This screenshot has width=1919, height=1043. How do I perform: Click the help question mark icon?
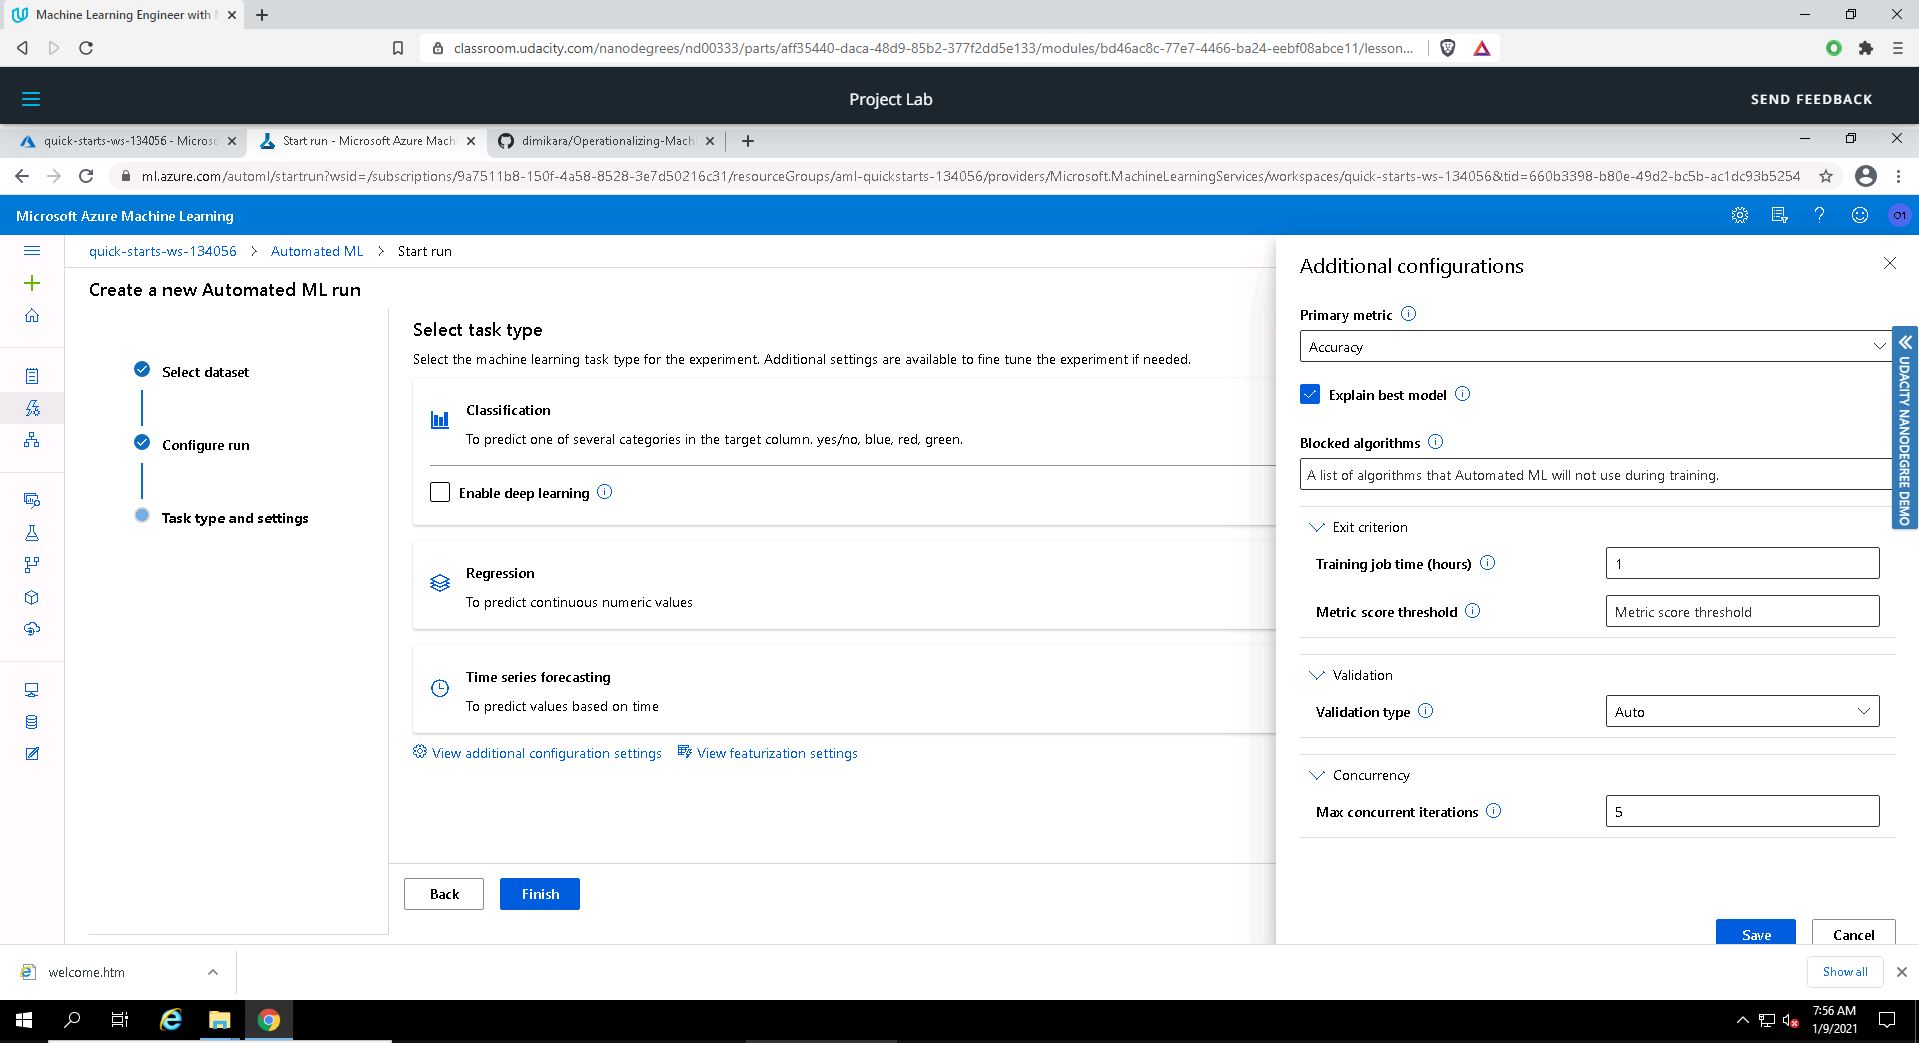1819,215
